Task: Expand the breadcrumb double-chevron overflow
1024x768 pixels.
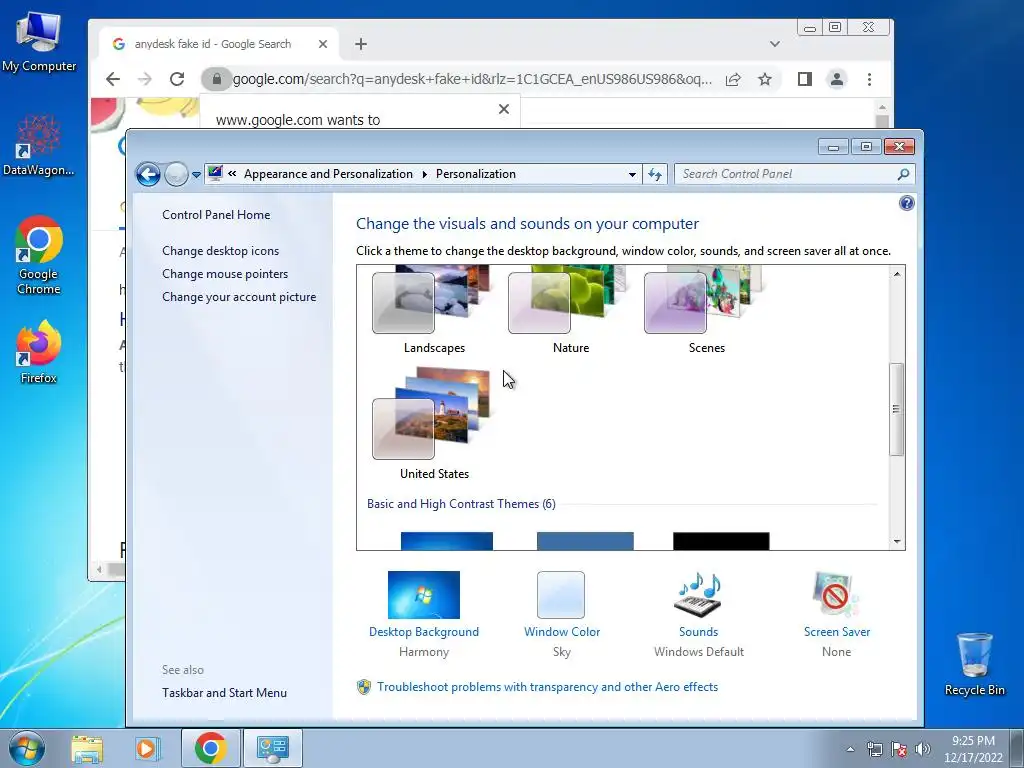Action: 232,174
